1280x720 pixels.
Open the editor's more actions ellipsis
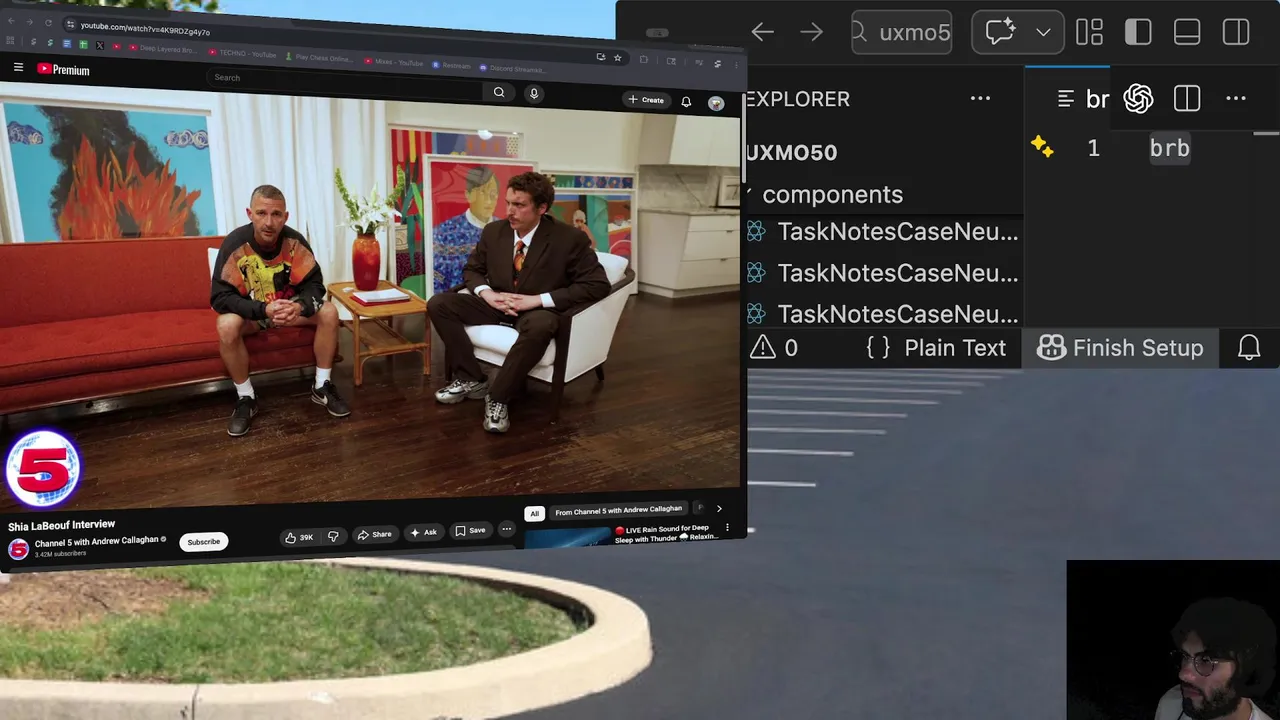coord(1236,98)
